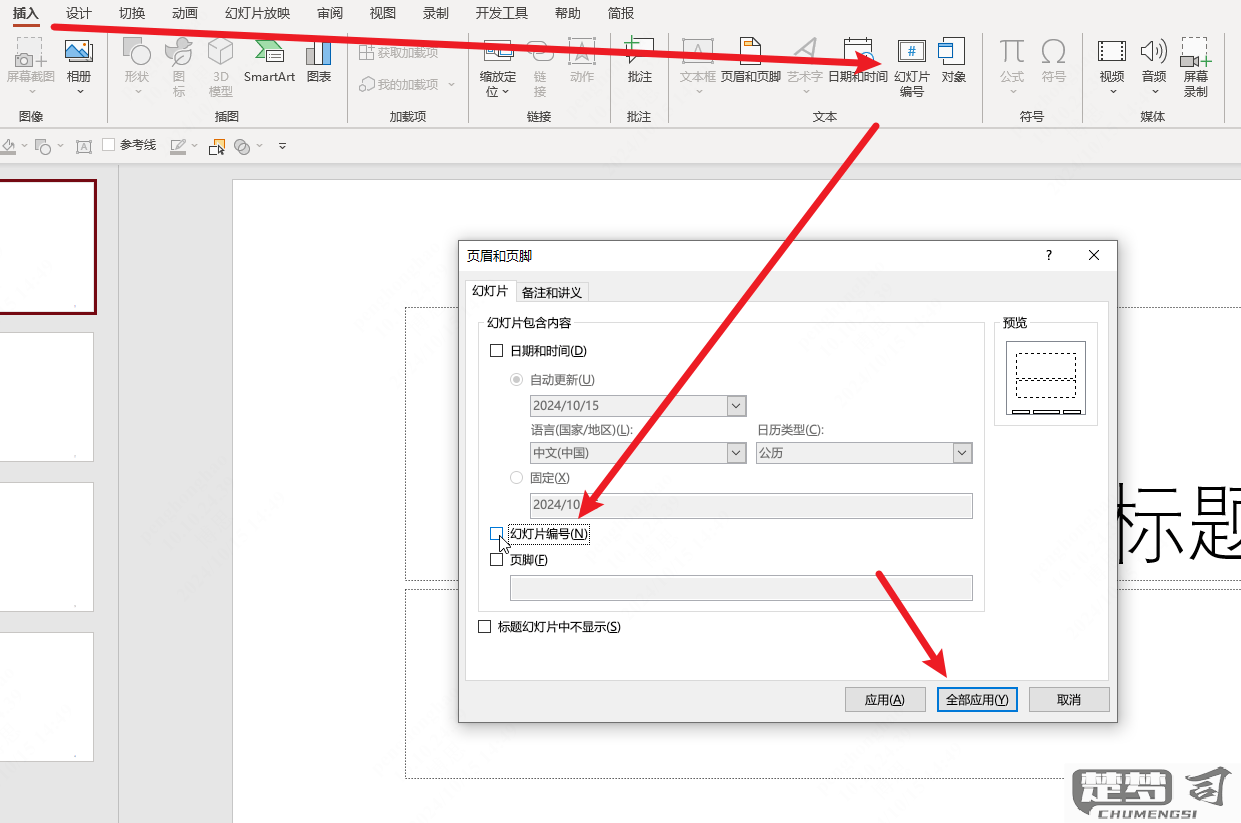Select the 自动更新(U) radio button
The height and width of the screenshot is (823, 1241).
(x=517, y=380)
